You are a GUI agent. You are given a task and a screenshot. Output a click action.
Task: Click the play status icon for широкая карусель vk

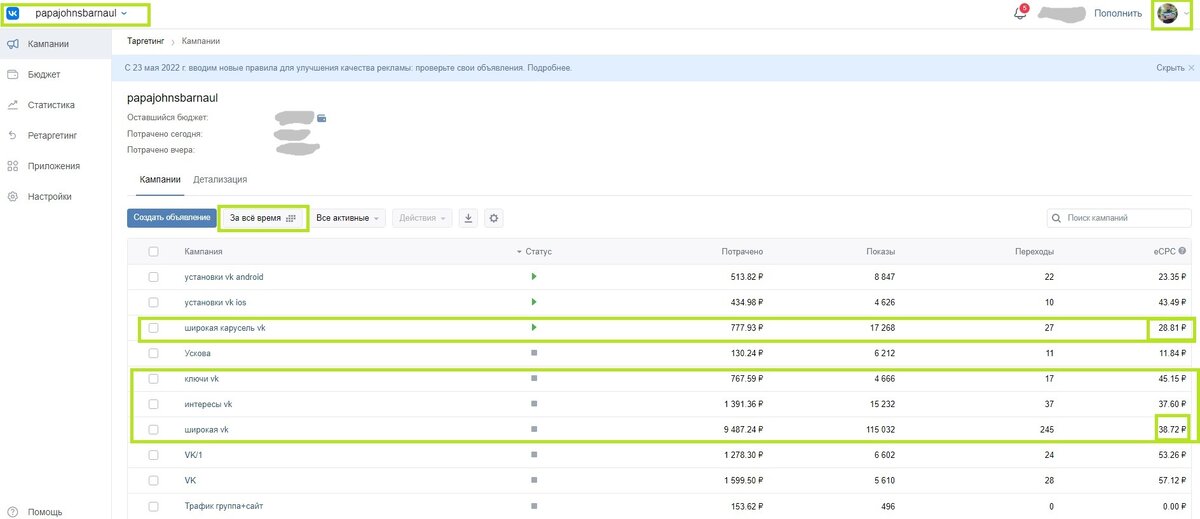tap(534, 327)
